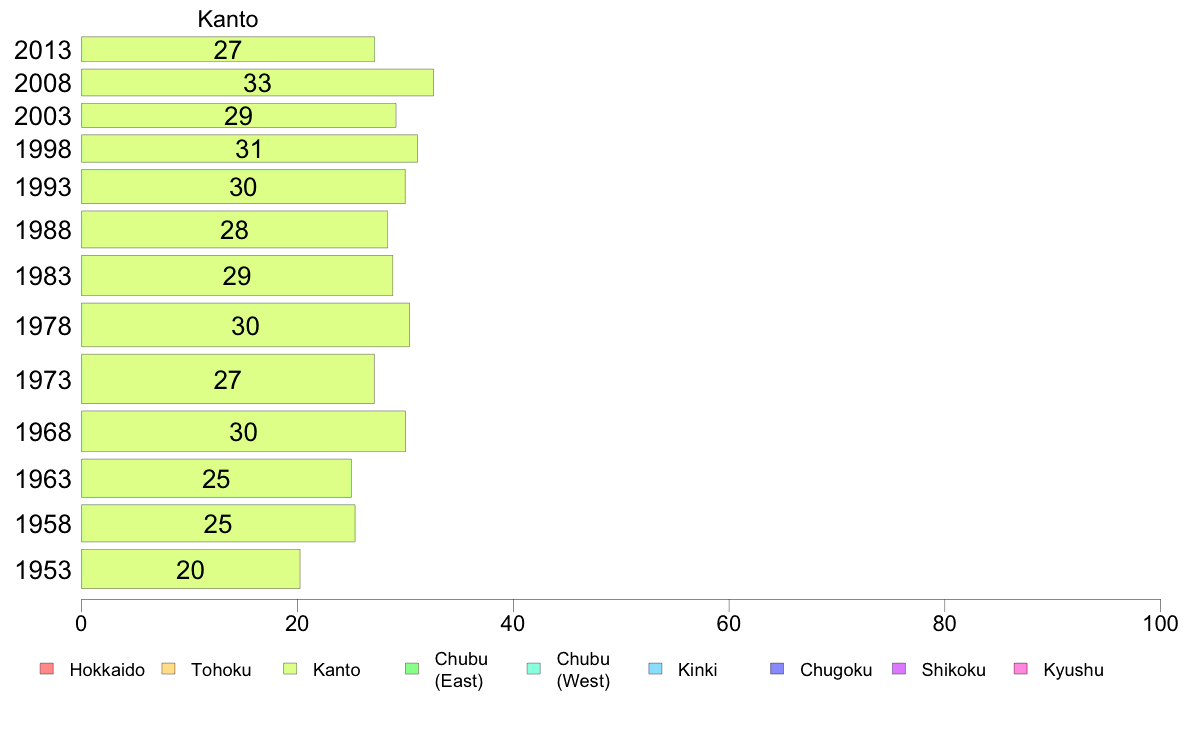
Task: Click the Tohoku legend color swatch
Action: click(x=167, y=669)
